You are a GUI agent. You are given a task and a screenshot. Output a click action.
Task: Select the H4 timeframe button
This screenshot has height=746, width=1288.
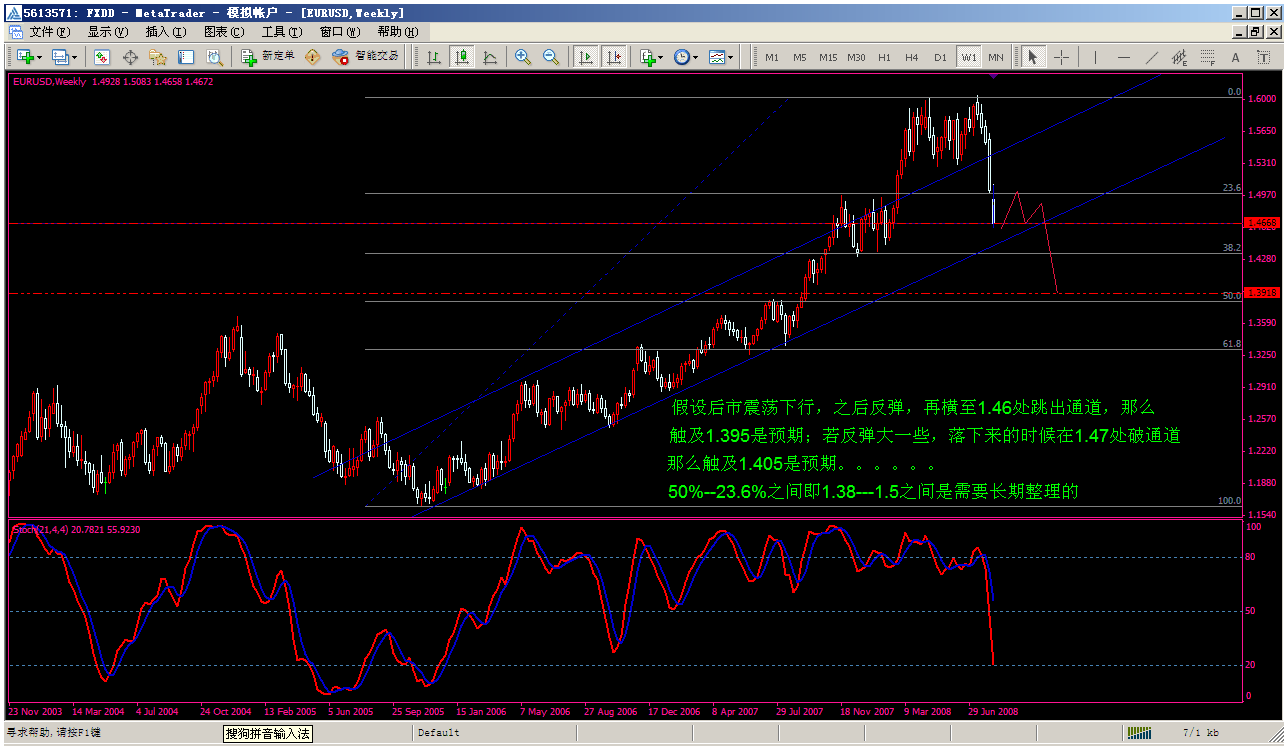912,57
